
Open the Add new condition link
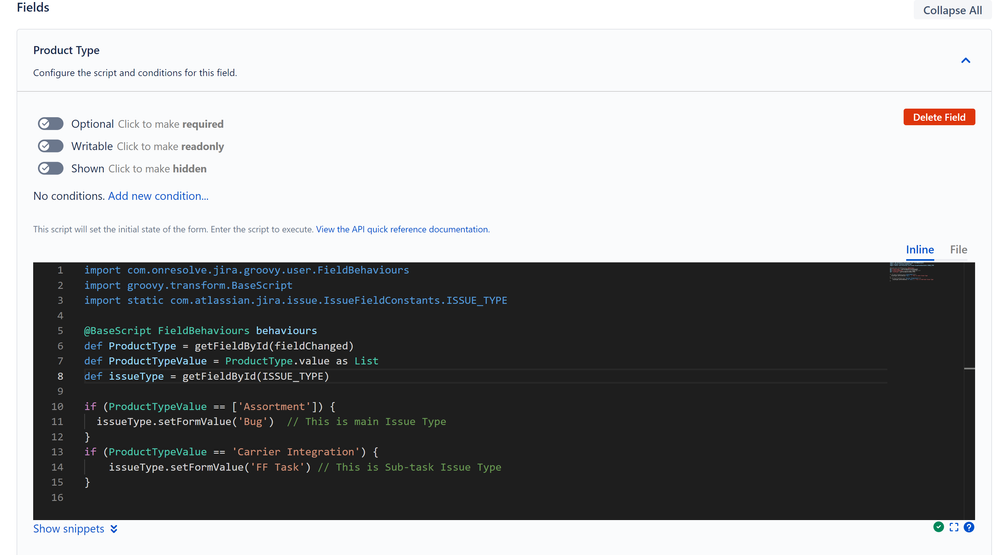click(158, 196)
